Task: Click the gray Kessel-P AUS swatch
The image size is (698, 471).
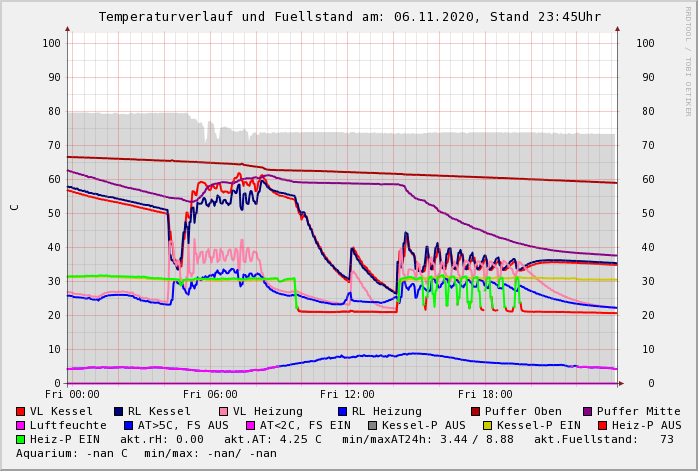Action: [x=372, y=425]
